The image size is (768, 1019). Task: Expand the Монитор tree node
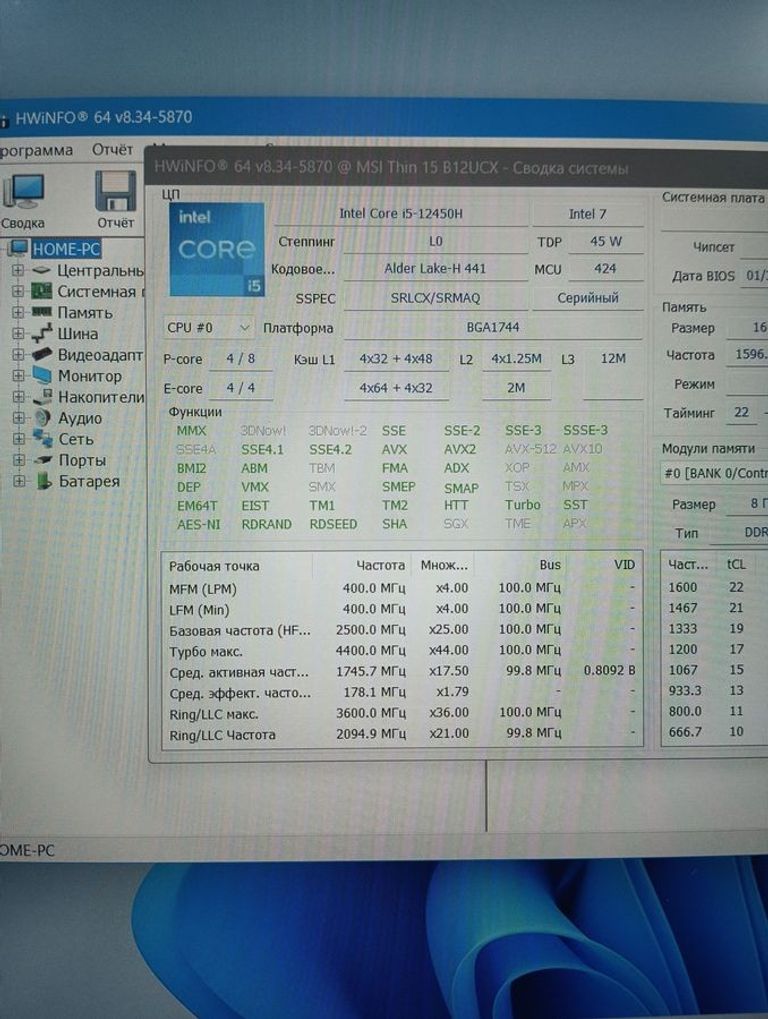[x=17, y=376]
